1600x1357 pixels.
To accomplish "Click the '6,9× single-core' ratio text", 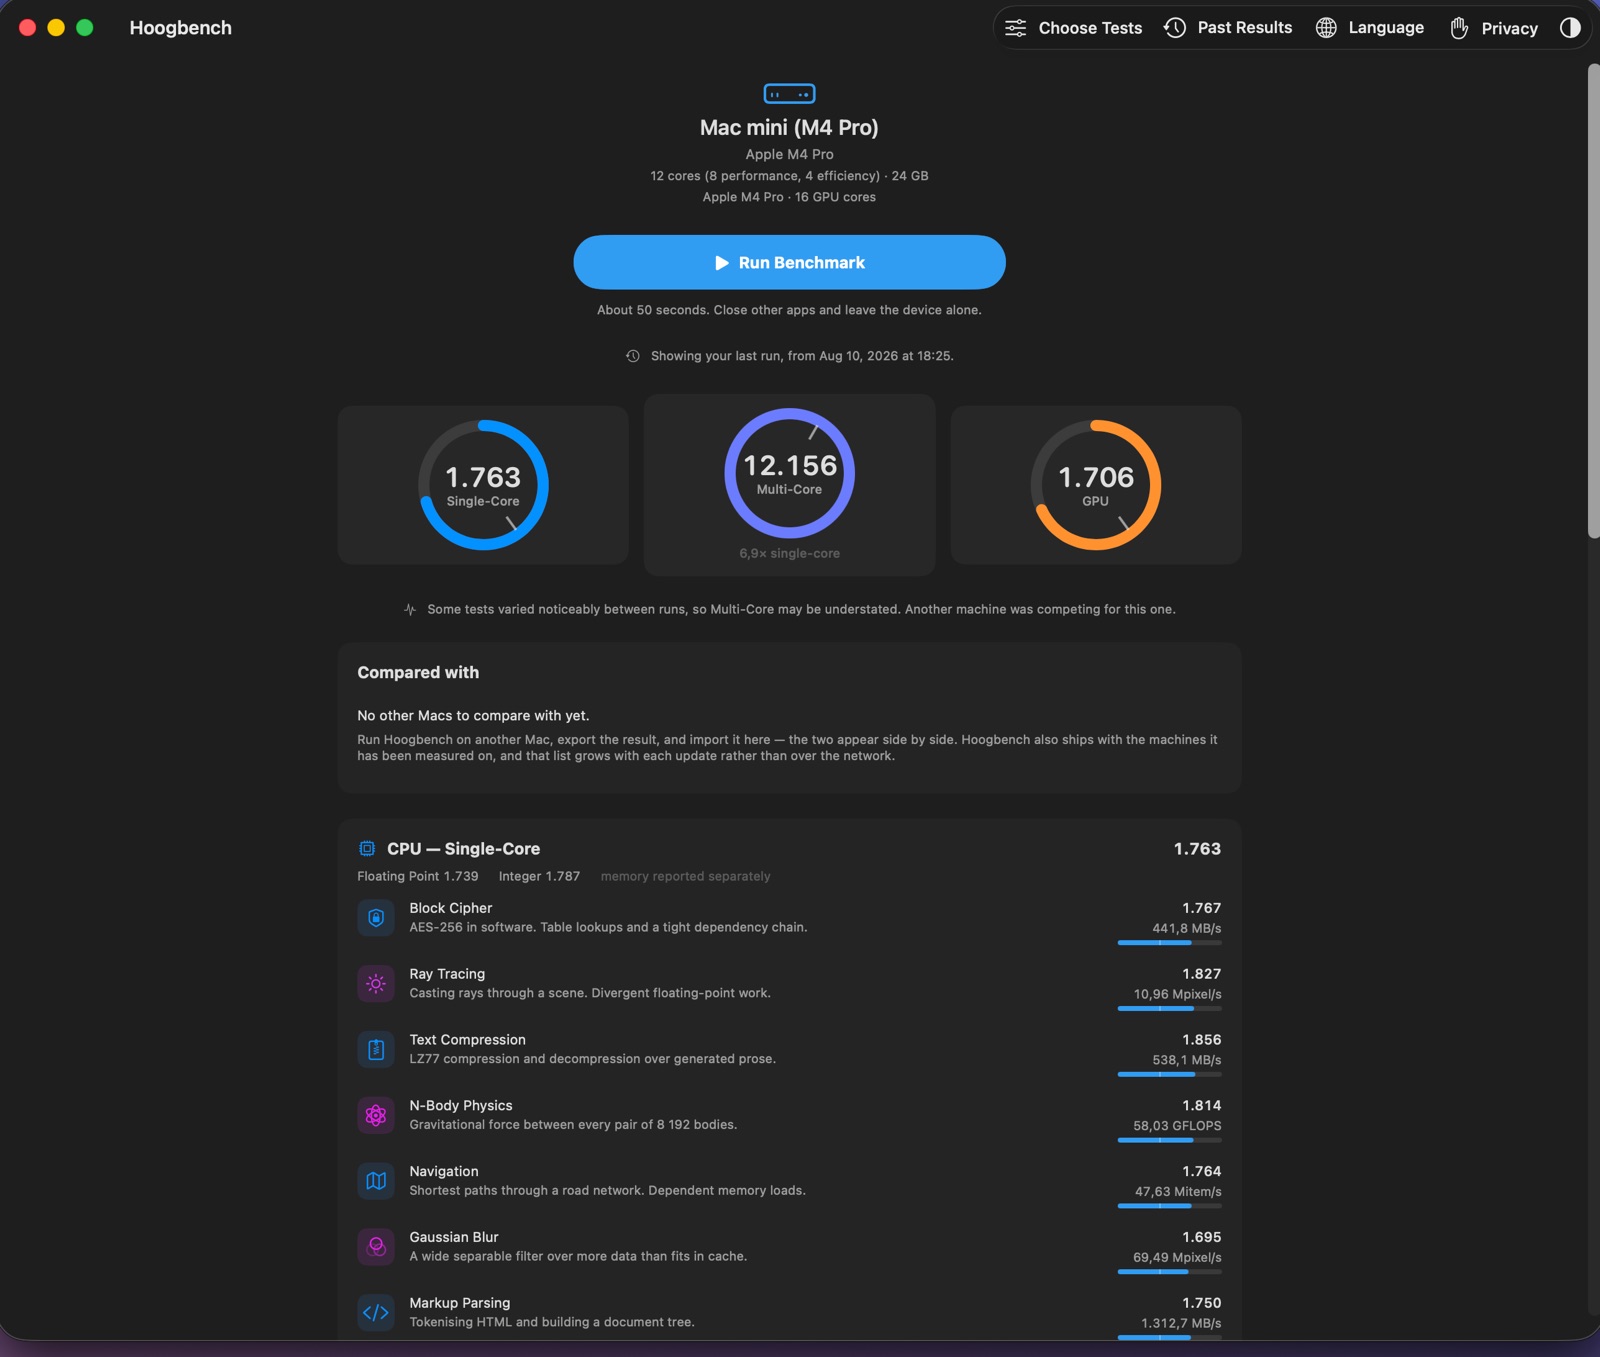I will [x=790, y=554].
